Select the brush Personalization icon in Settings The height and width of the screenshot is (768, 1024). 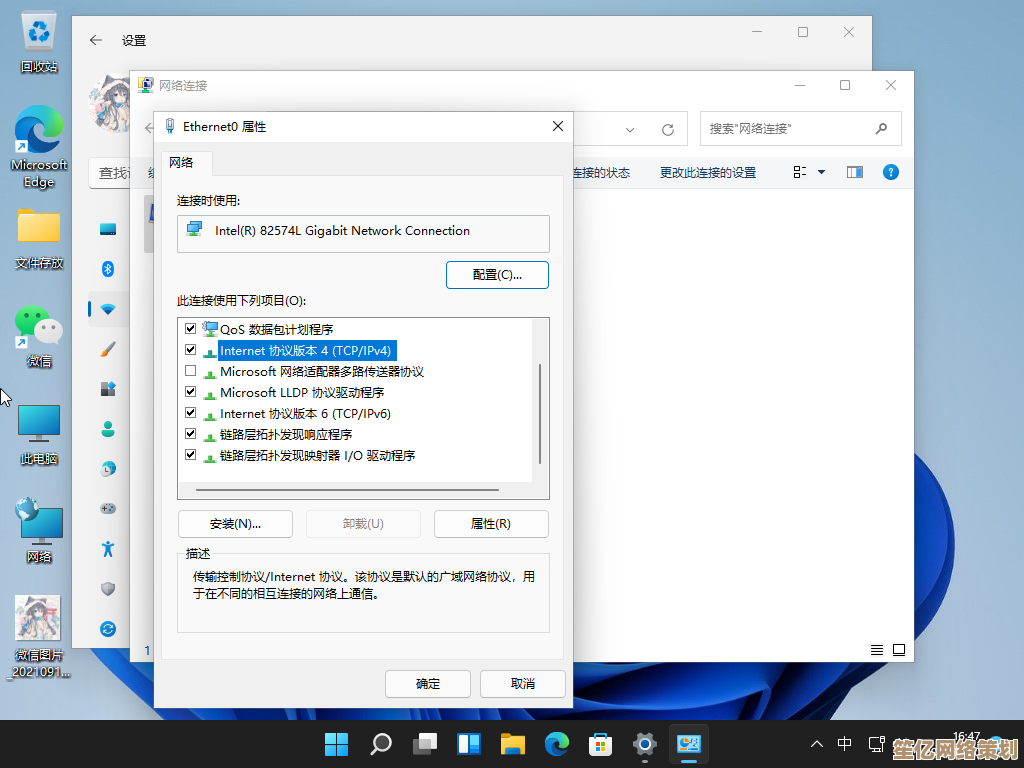tap(108, 349)
